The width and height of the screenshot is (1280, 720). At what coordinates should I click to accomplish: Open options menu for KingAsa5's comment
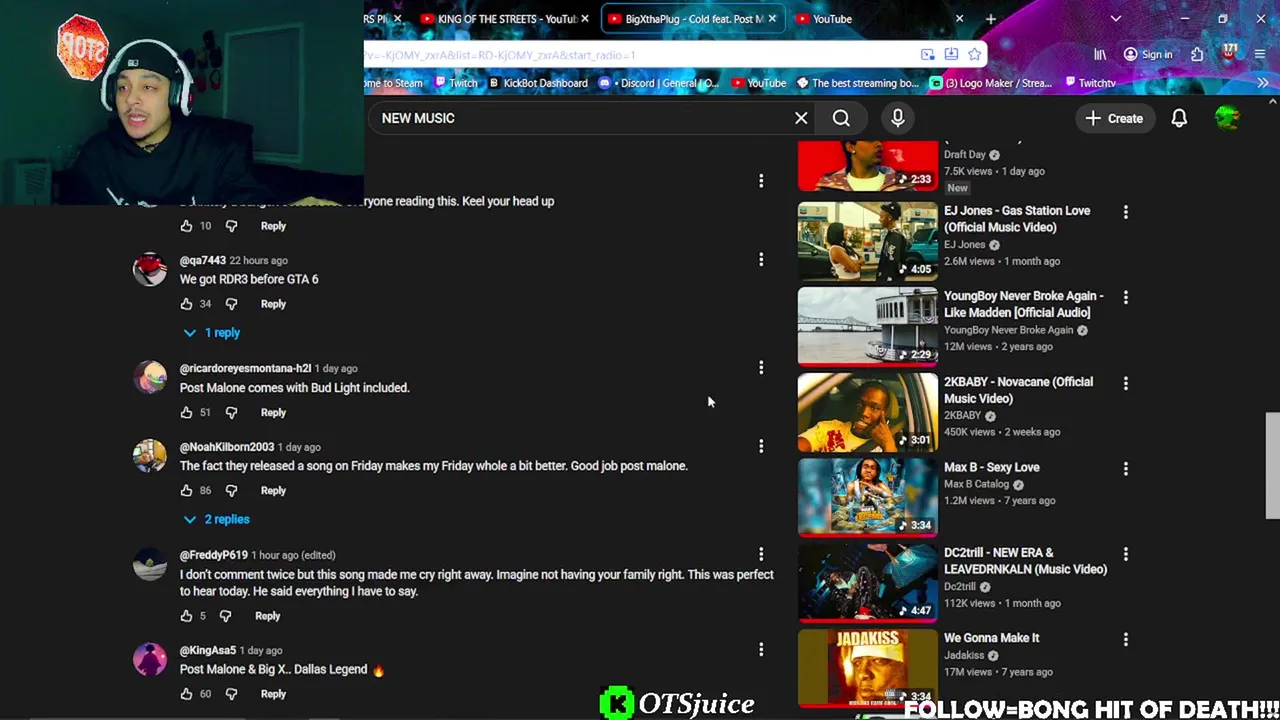coord(761,650)
